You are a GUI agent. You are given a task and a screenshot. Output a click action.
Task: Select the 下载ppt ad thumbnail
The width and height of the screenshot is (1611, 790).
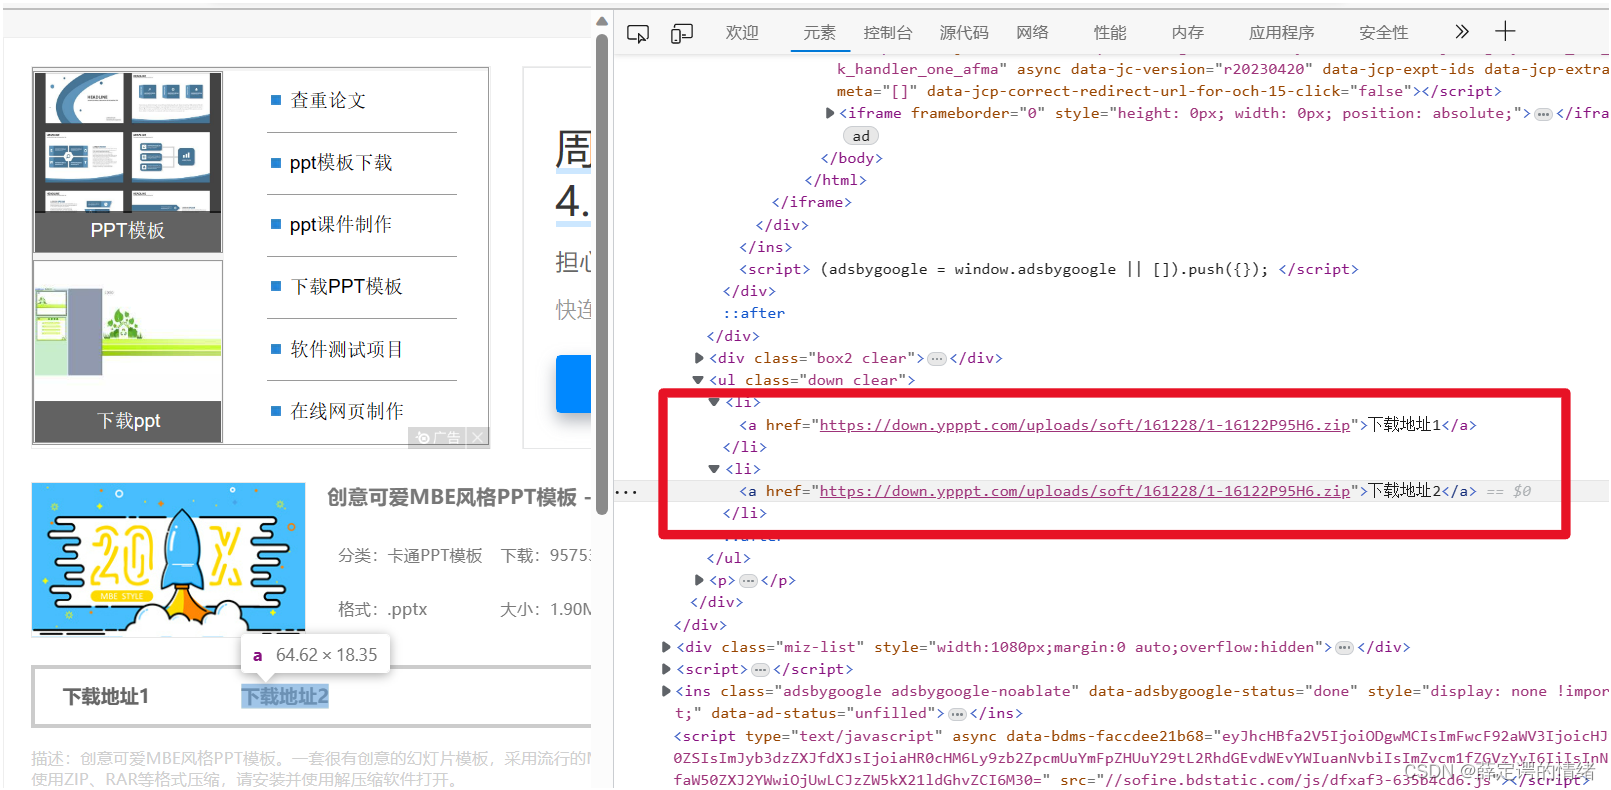pyautogui.click(x=128, y=351)
